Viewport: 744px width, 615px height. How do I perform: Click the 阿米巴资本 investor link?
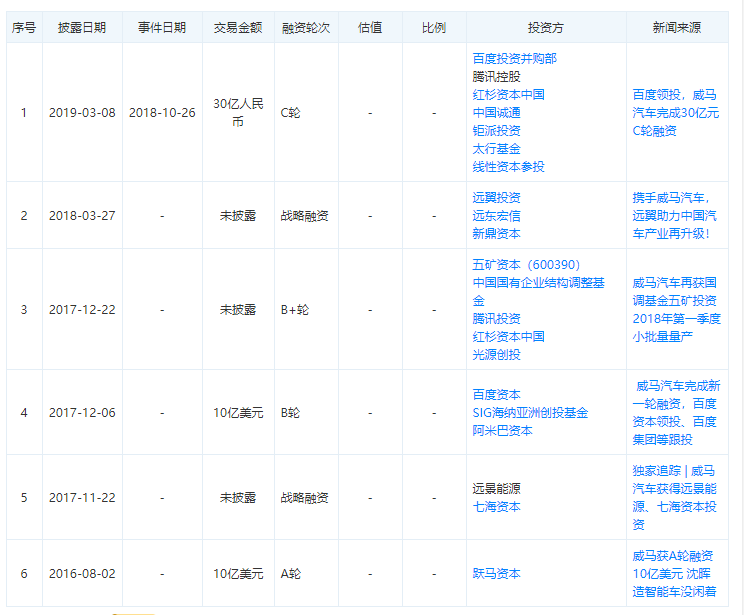point(502,430)
